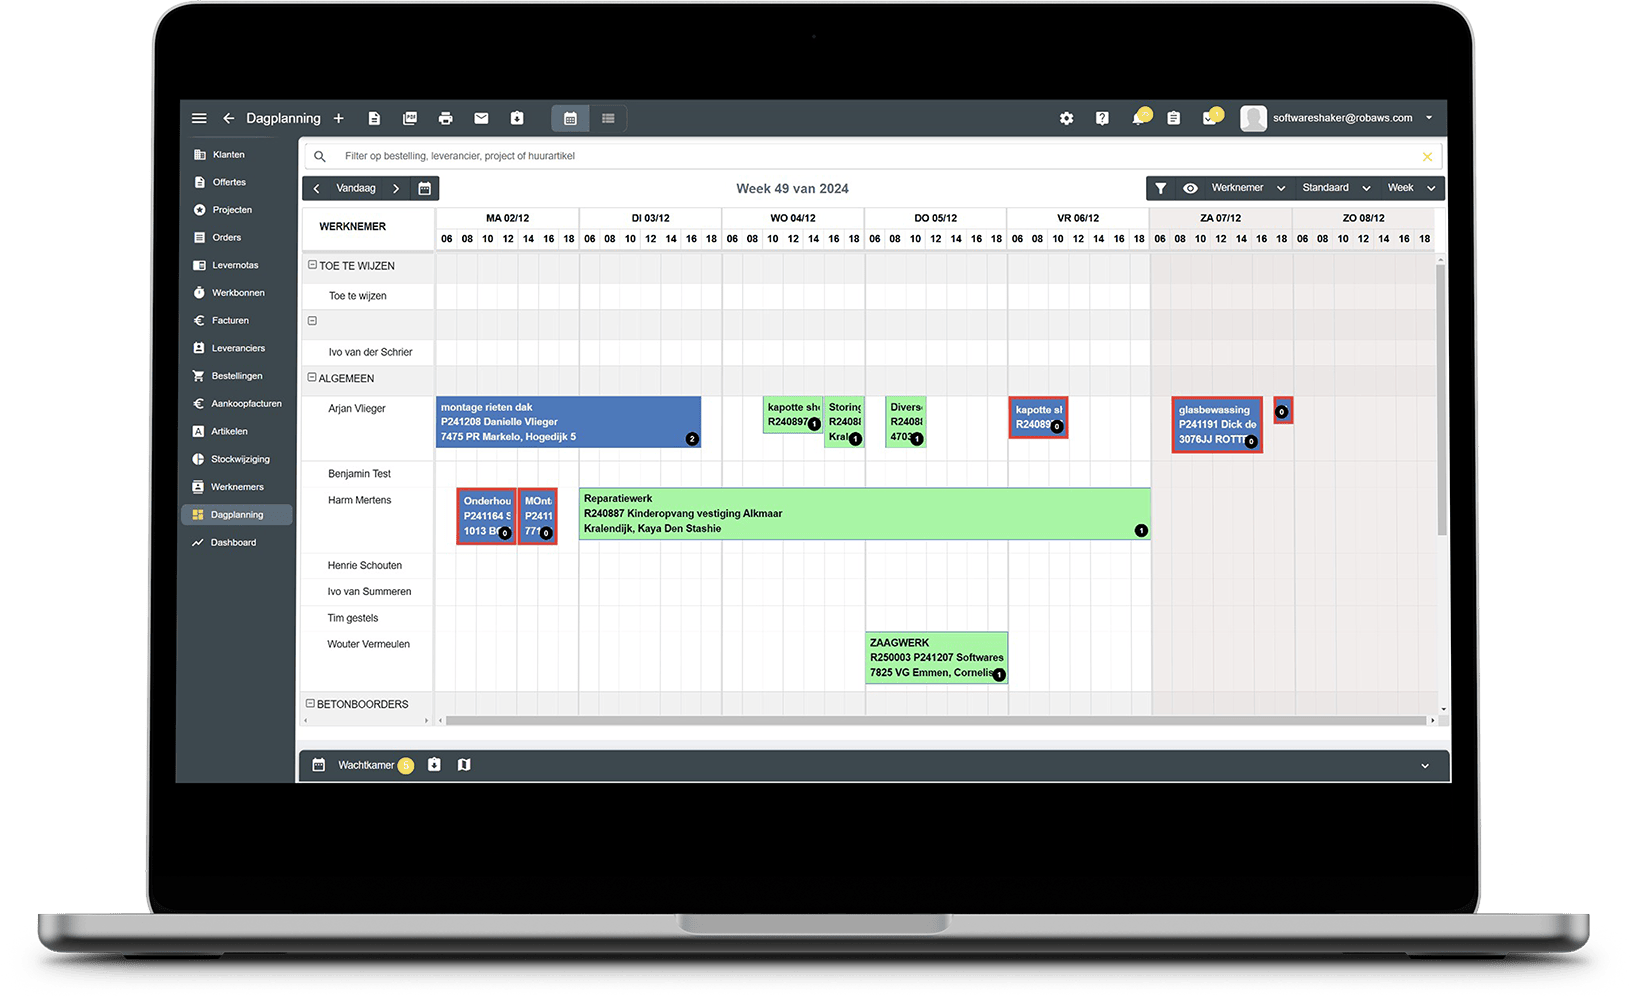Click the email envelope icon
Screen dimensions: 1633x996
pyautogui.click(x=481, y=118)
